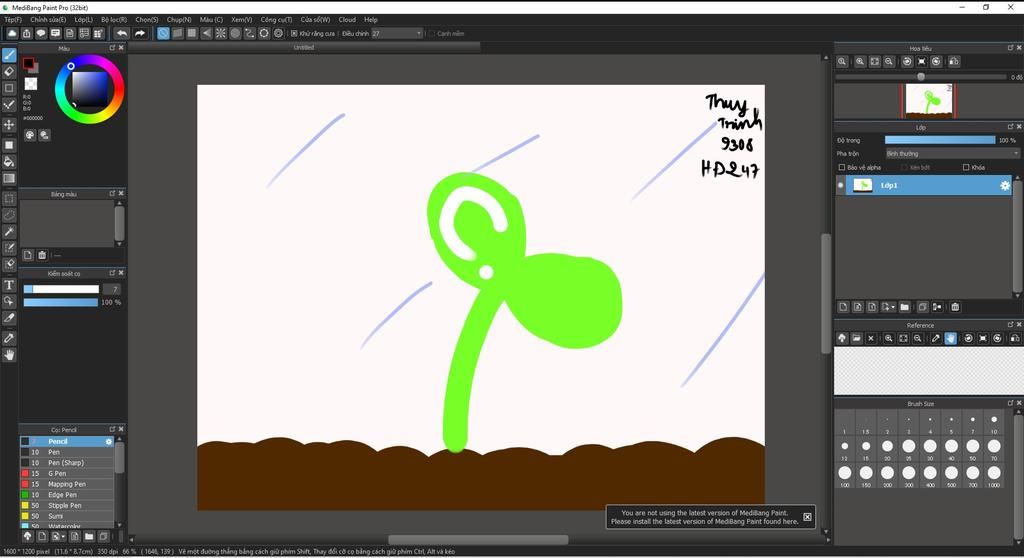Open Bộ lọc(R) menu

click(x=114, y=20)
